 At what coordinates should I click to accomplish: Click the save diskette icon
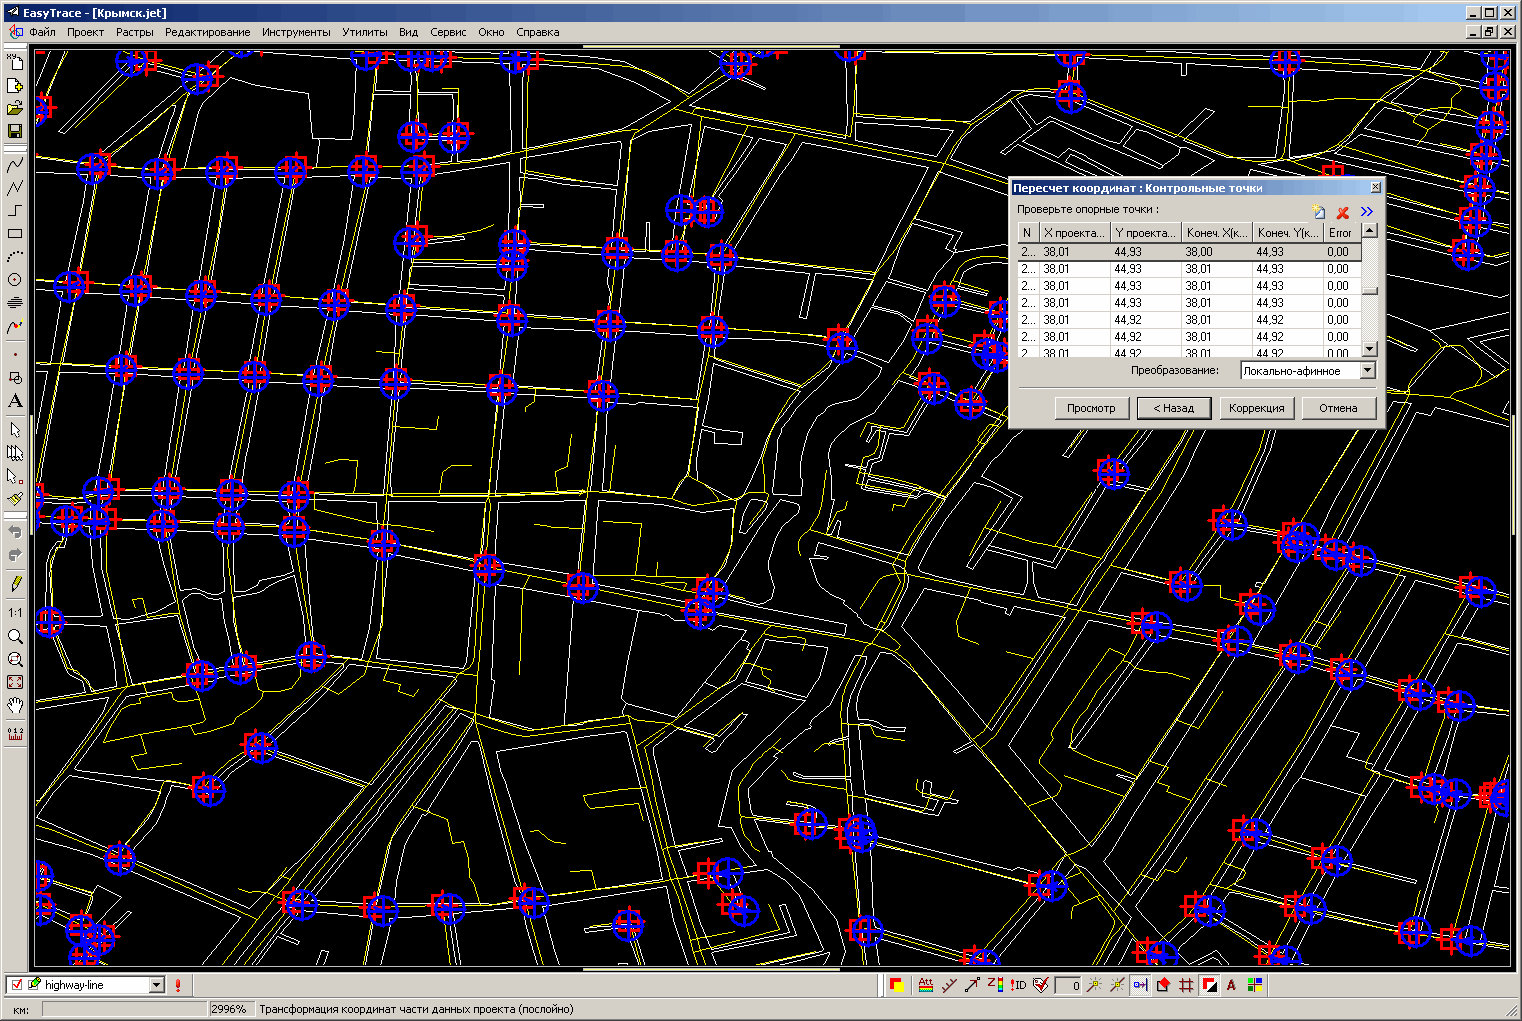(x=15, y=131)
